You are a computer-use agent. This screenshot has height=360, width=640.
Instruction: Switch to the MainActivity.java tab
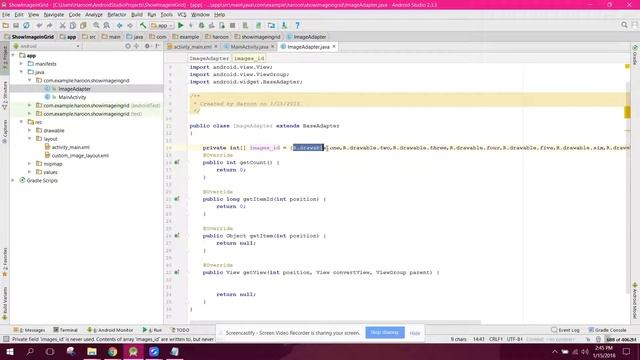(x=249, y=47)
